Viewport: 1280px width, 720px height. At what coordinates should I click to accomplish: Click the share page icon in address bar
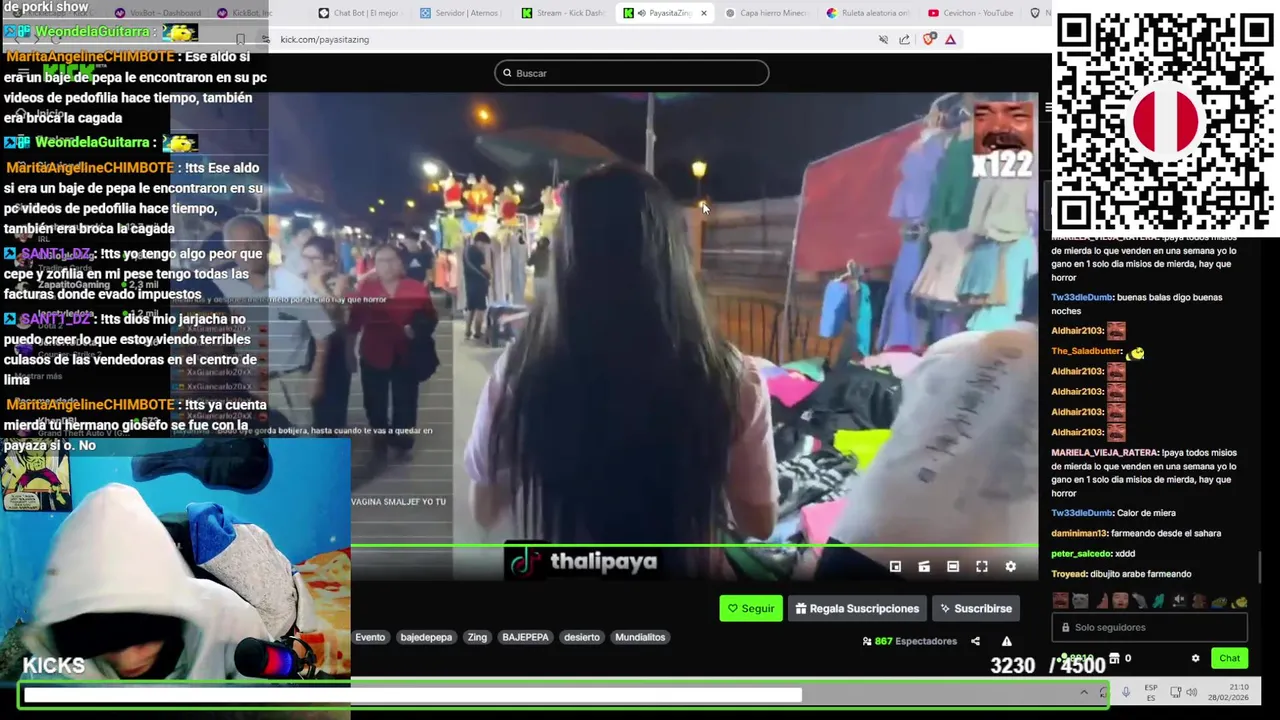[x=904, y=39]
